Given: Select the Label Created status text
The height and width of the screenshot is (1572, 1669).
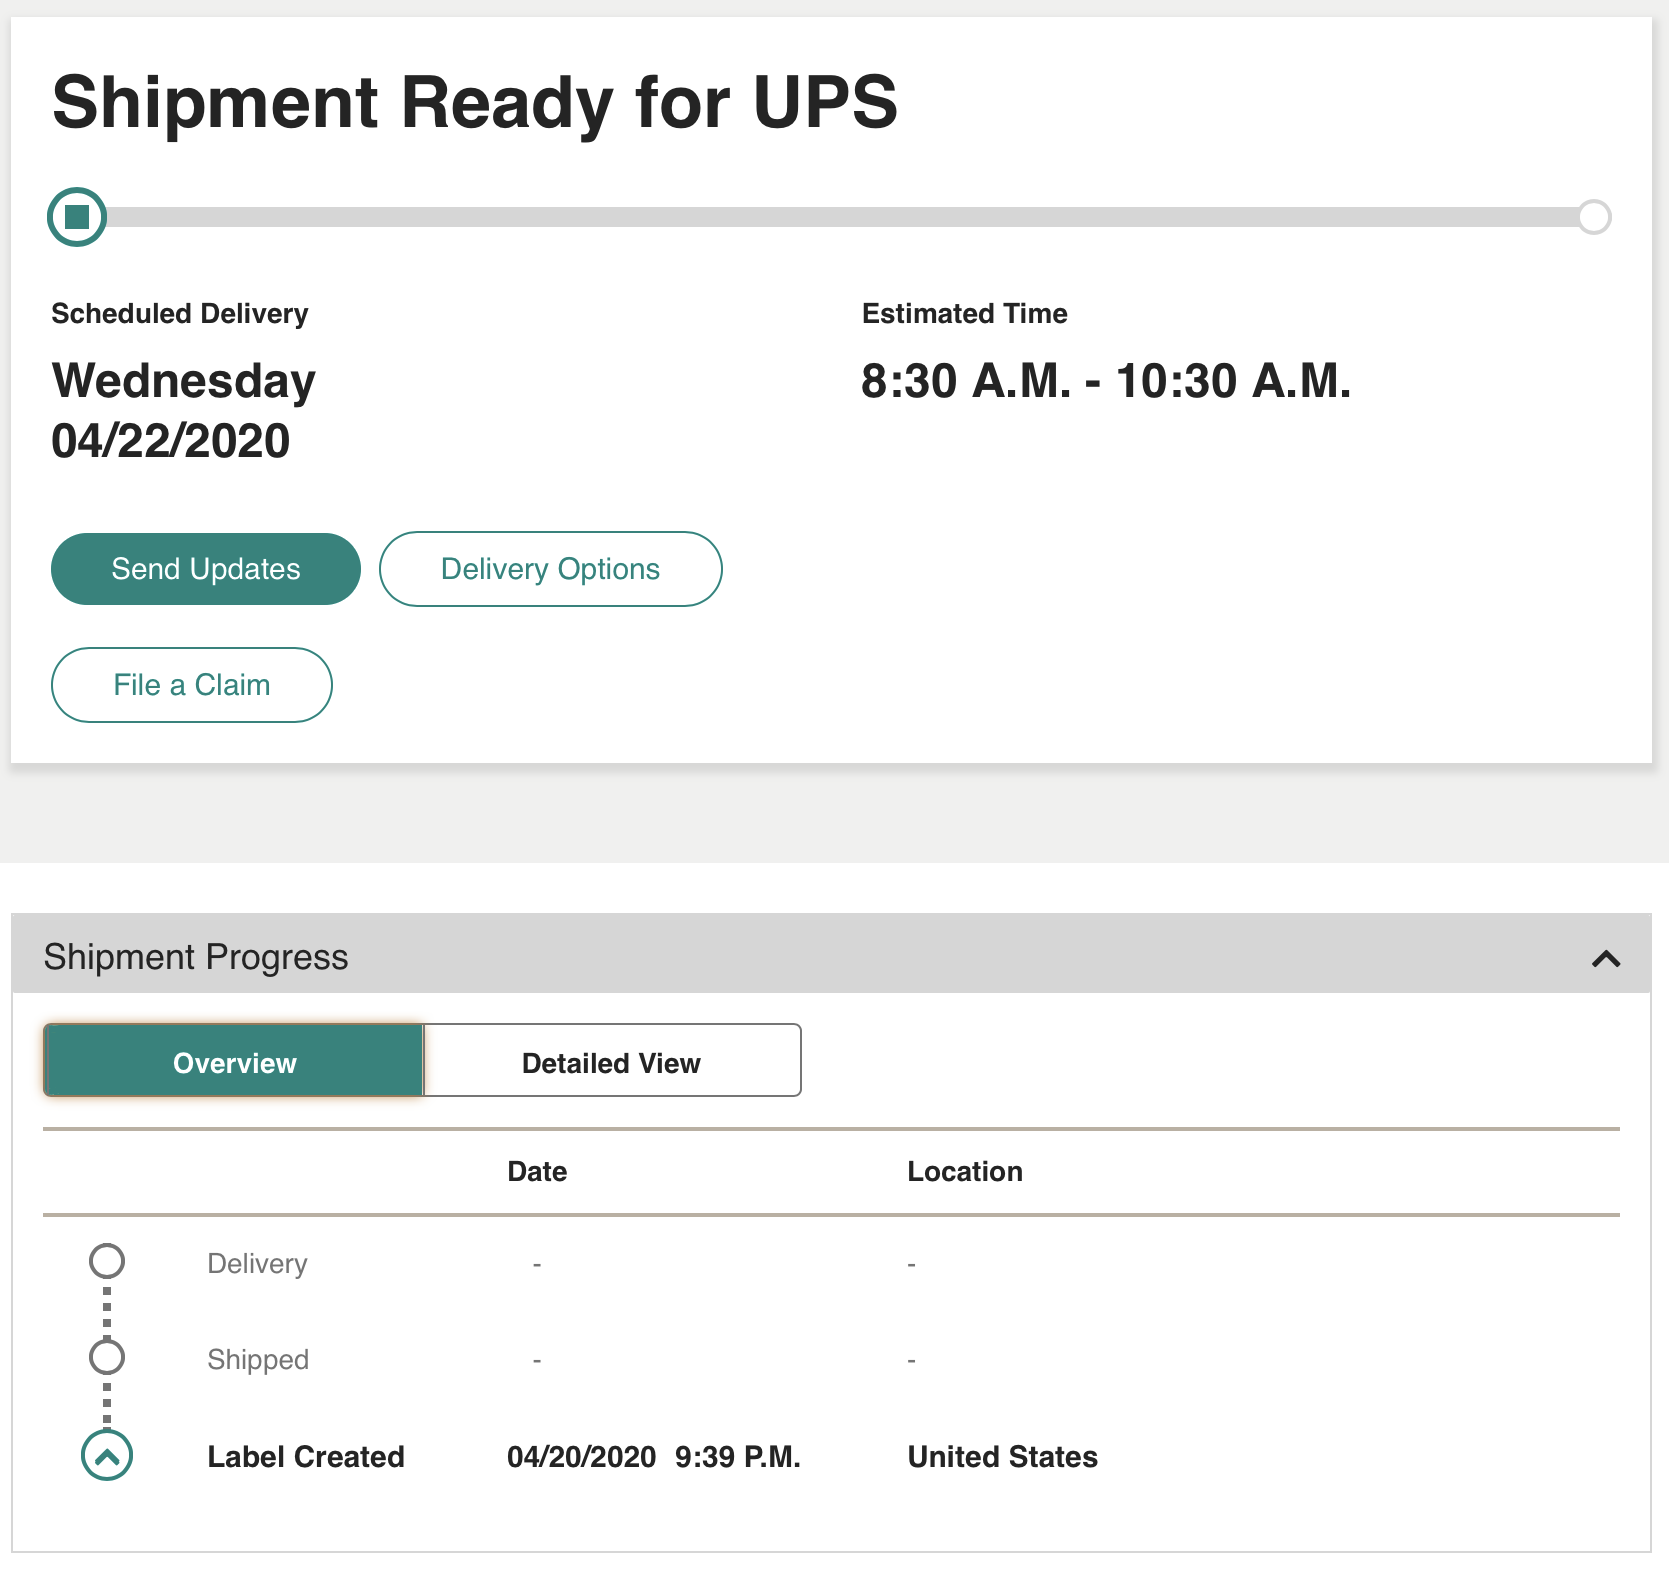Looking at the screenshot, I should 306,1457.
